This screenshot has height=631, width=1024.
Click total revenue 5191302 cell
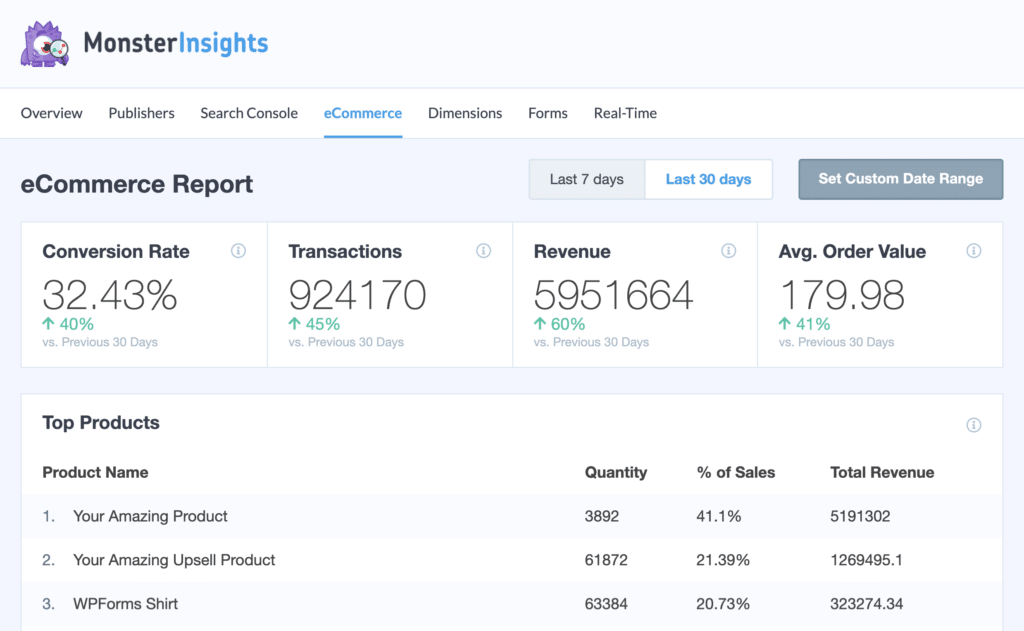pyautogui.click(x=860, y=516)
